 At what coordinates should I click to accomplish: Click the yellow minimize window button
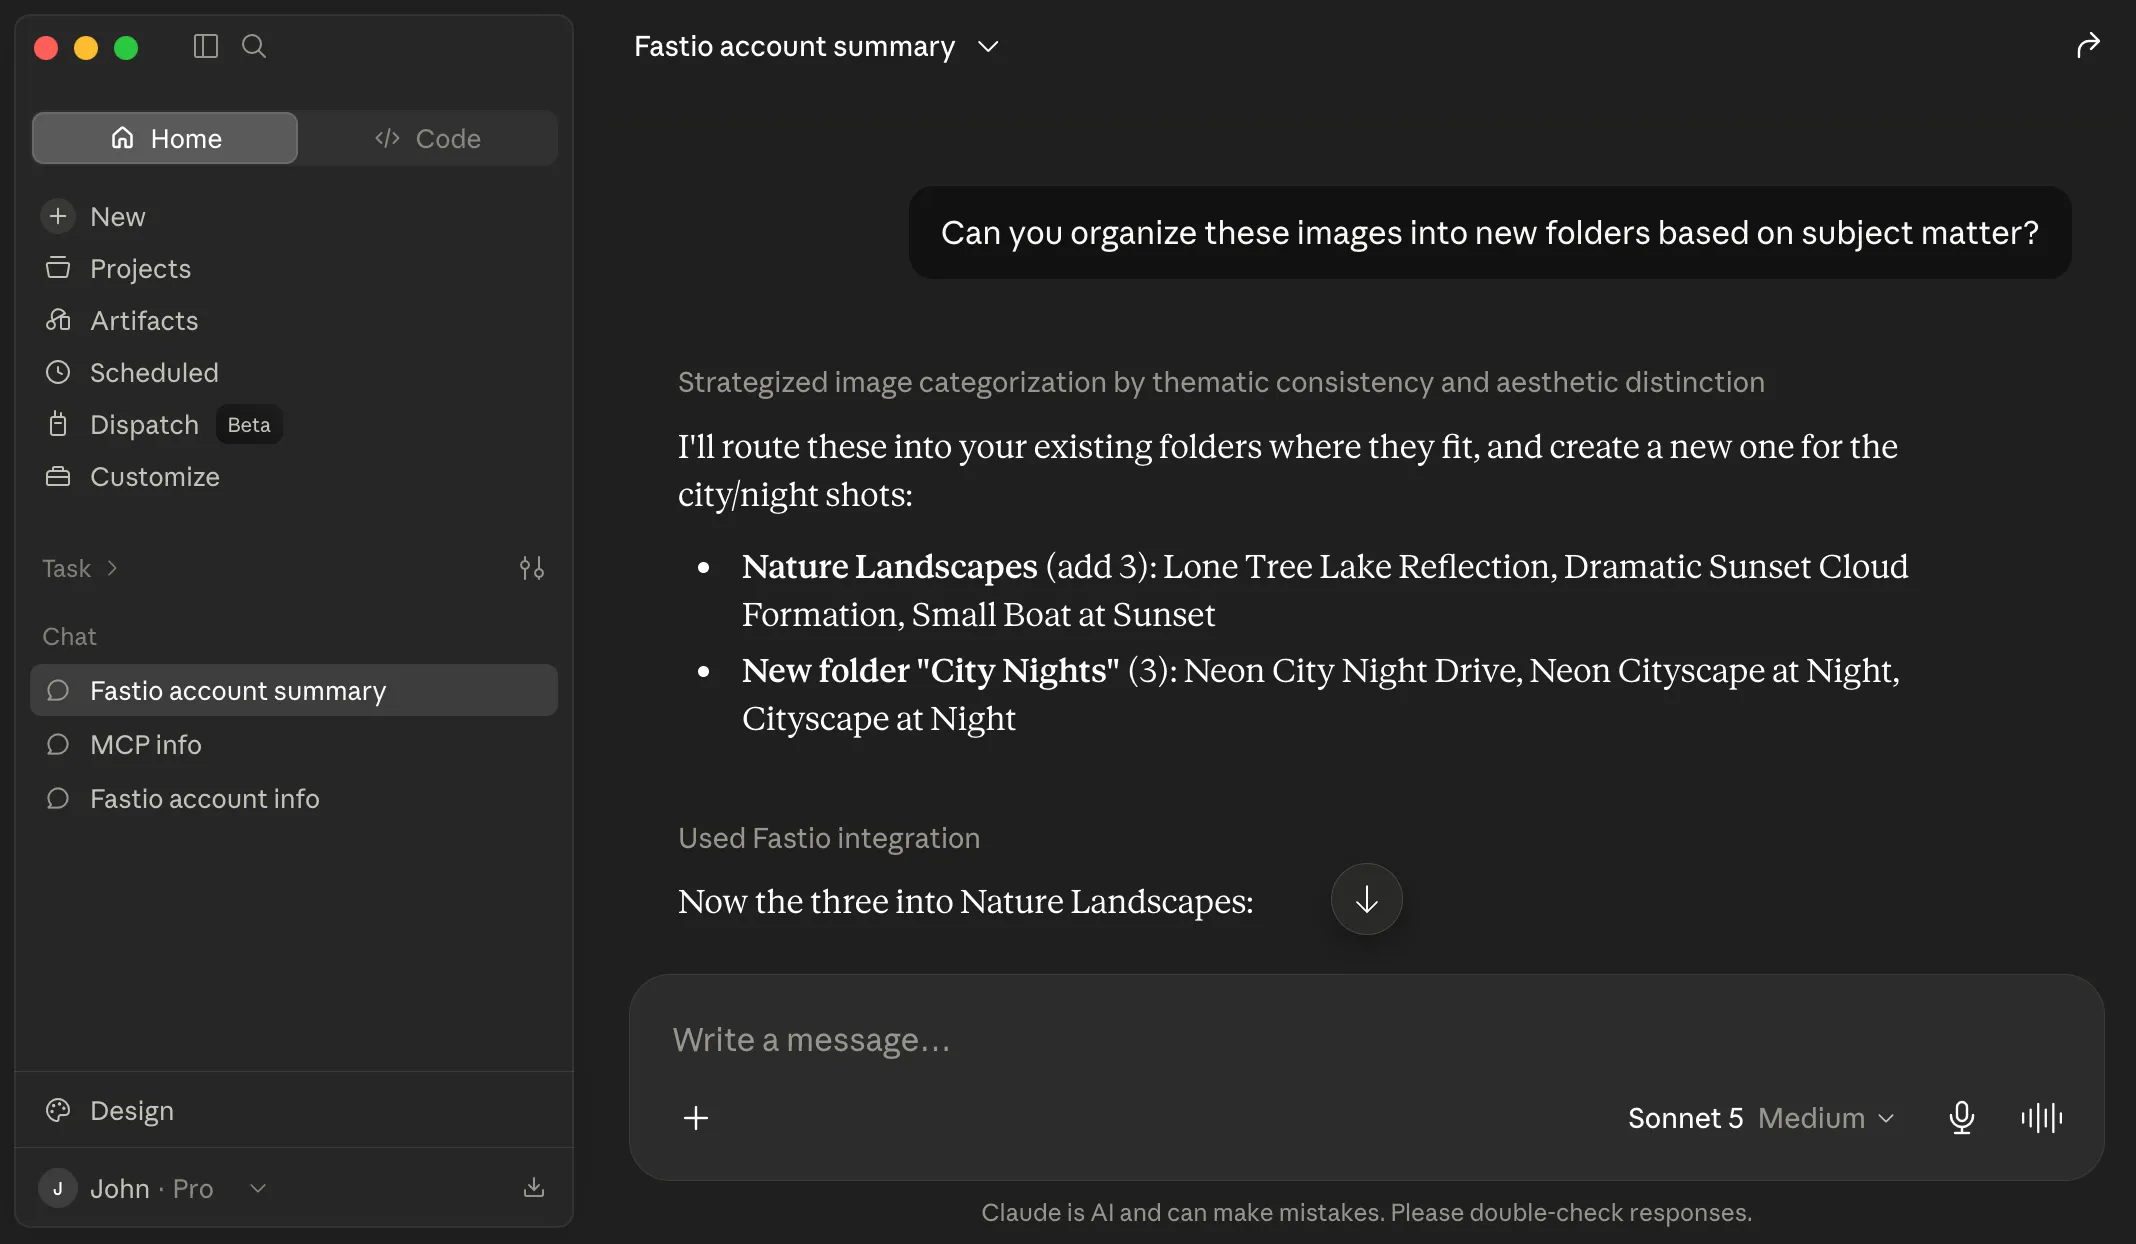click(x=86, y=47)
